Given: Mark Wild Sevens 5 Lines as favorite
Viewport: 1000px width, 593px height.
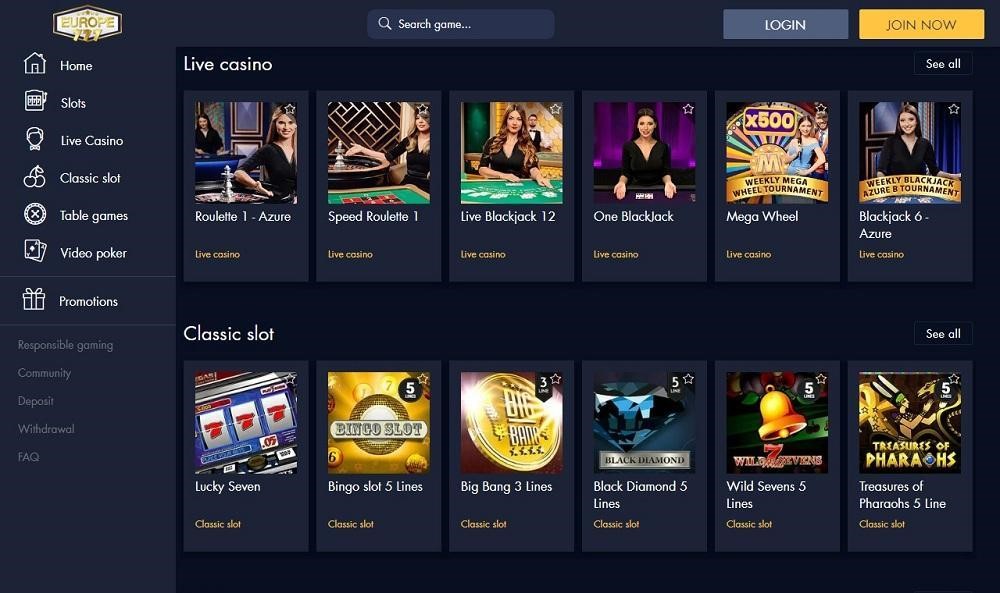Looking at the screenshot, I should point(821,379).
